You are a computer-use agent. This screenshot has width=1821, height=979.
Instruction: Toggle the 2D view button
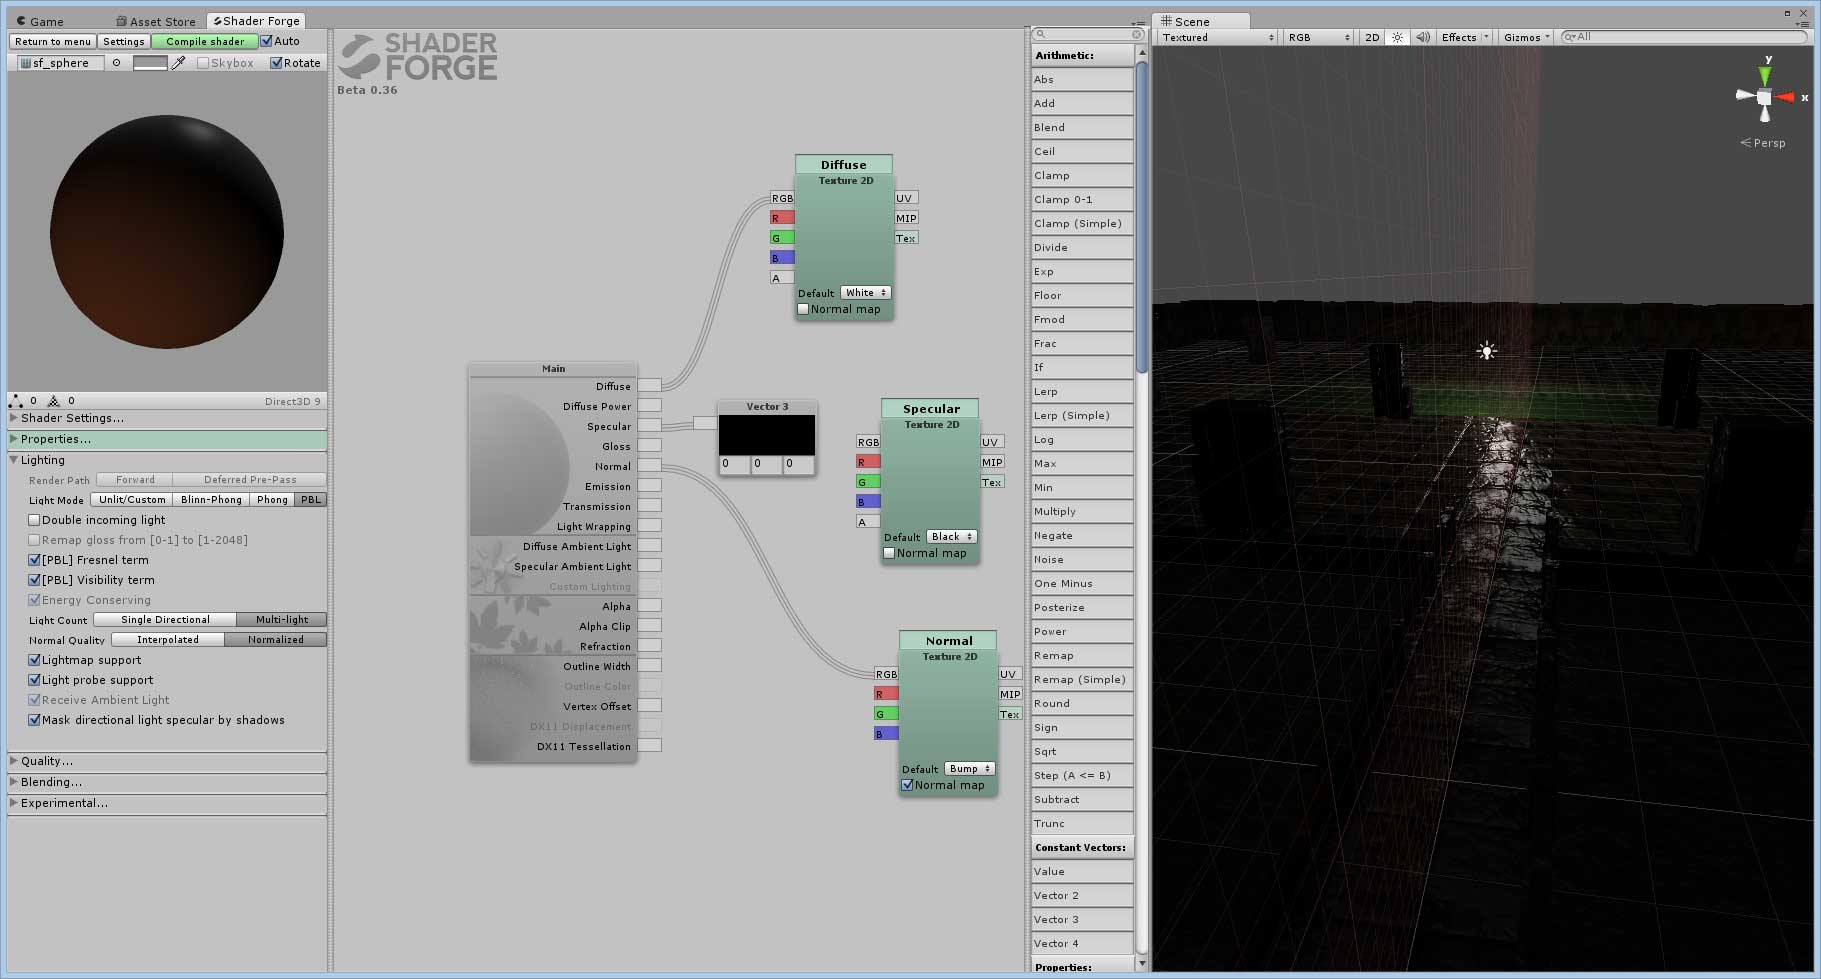pos(1372,37)
